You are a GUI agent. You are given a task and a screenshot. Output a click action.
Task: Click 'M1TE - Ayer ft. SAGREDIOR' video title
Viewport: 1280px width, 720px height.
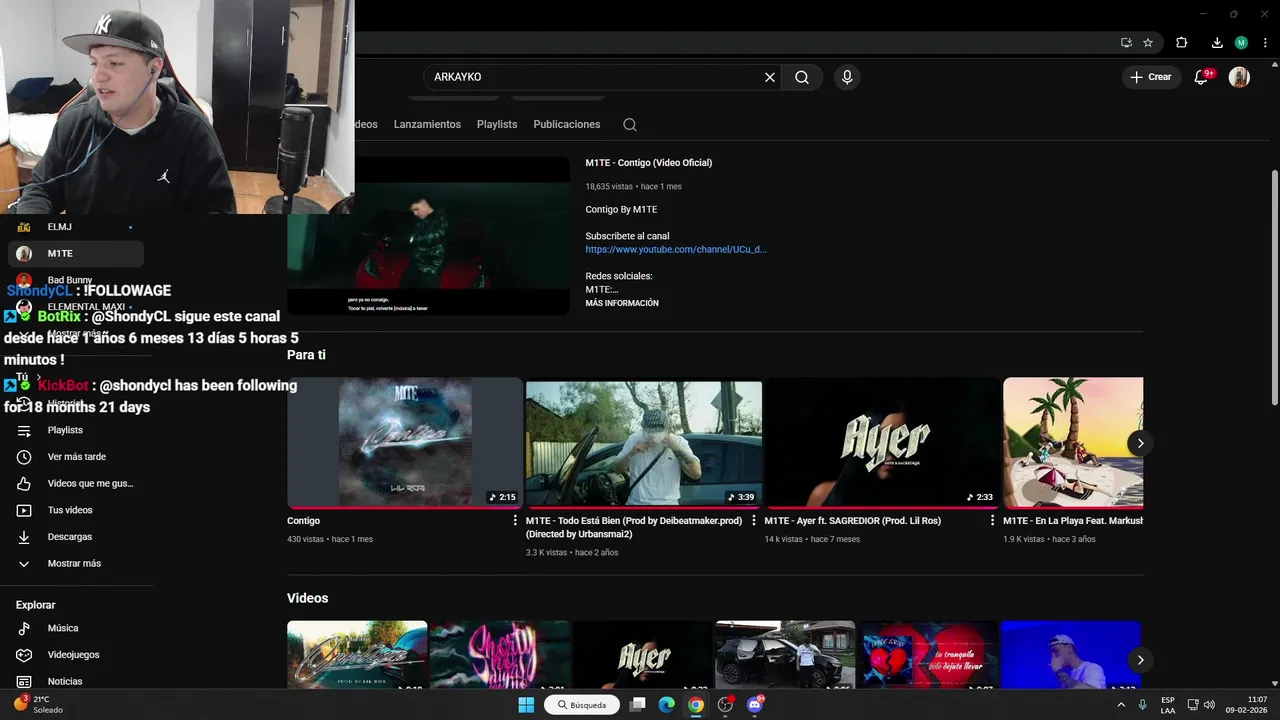tap(853, 521)
